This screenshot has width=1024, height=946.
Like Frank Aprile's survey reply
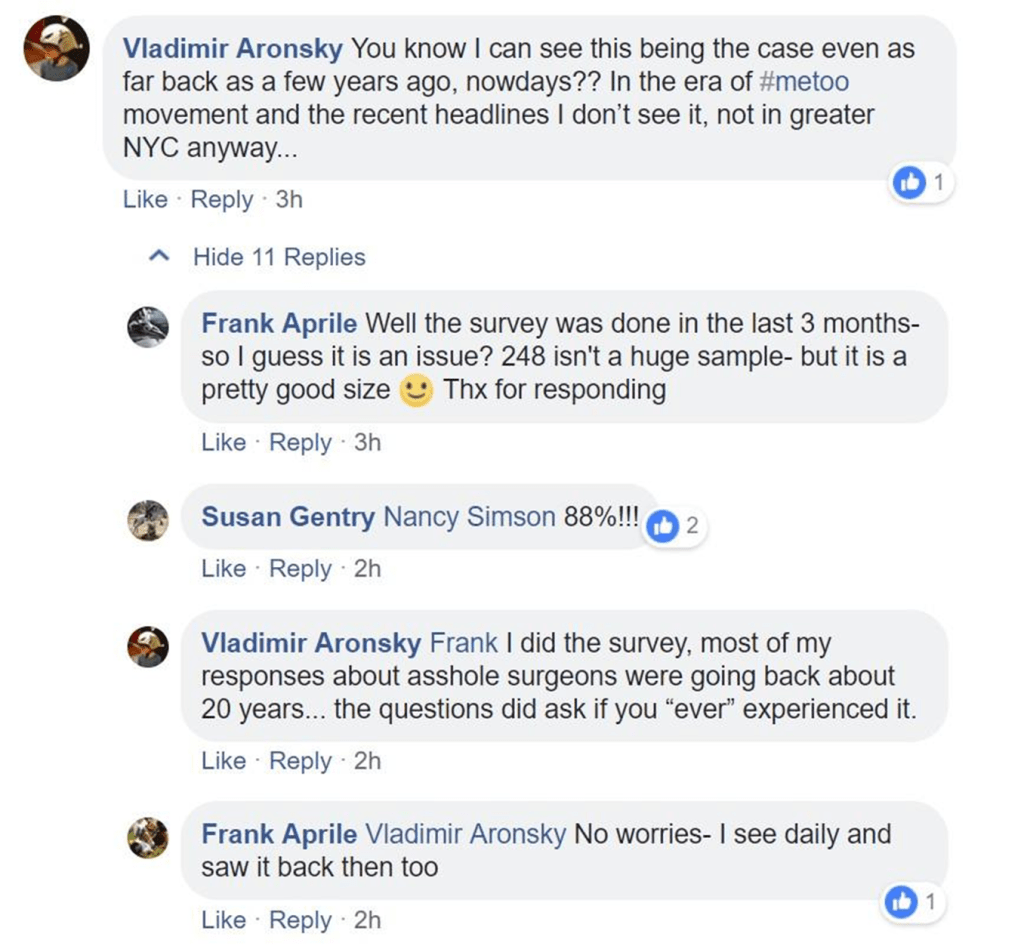(x=223, y=442)
